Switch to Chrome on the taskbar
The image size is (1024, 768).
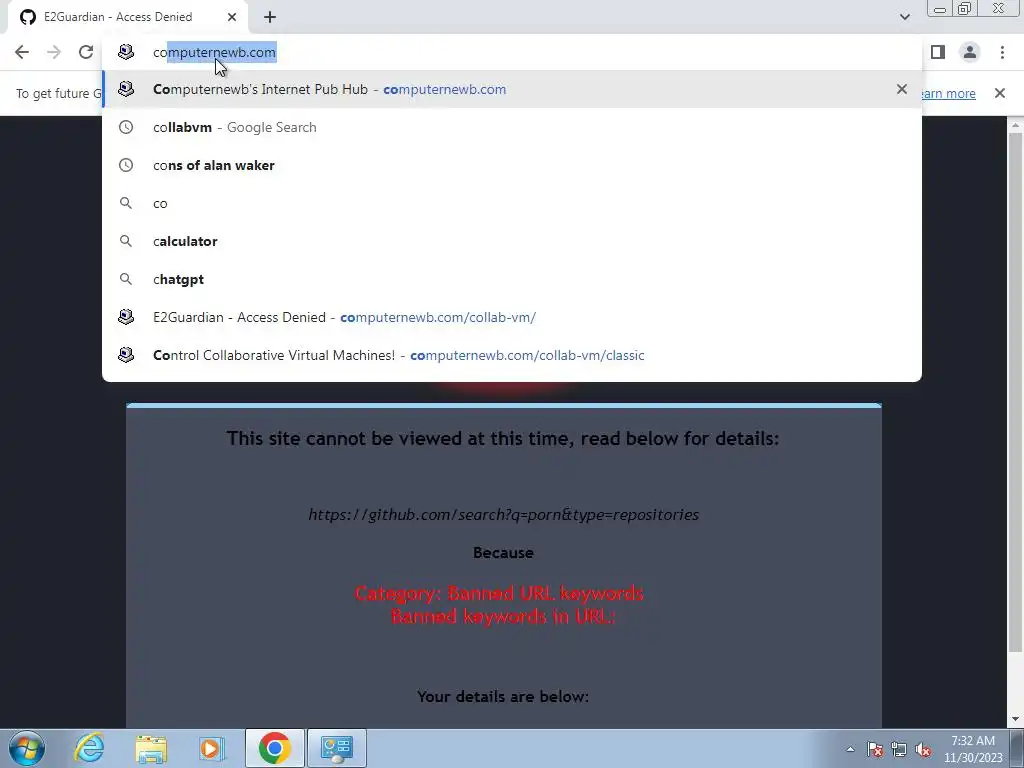[x=274, y=748]
